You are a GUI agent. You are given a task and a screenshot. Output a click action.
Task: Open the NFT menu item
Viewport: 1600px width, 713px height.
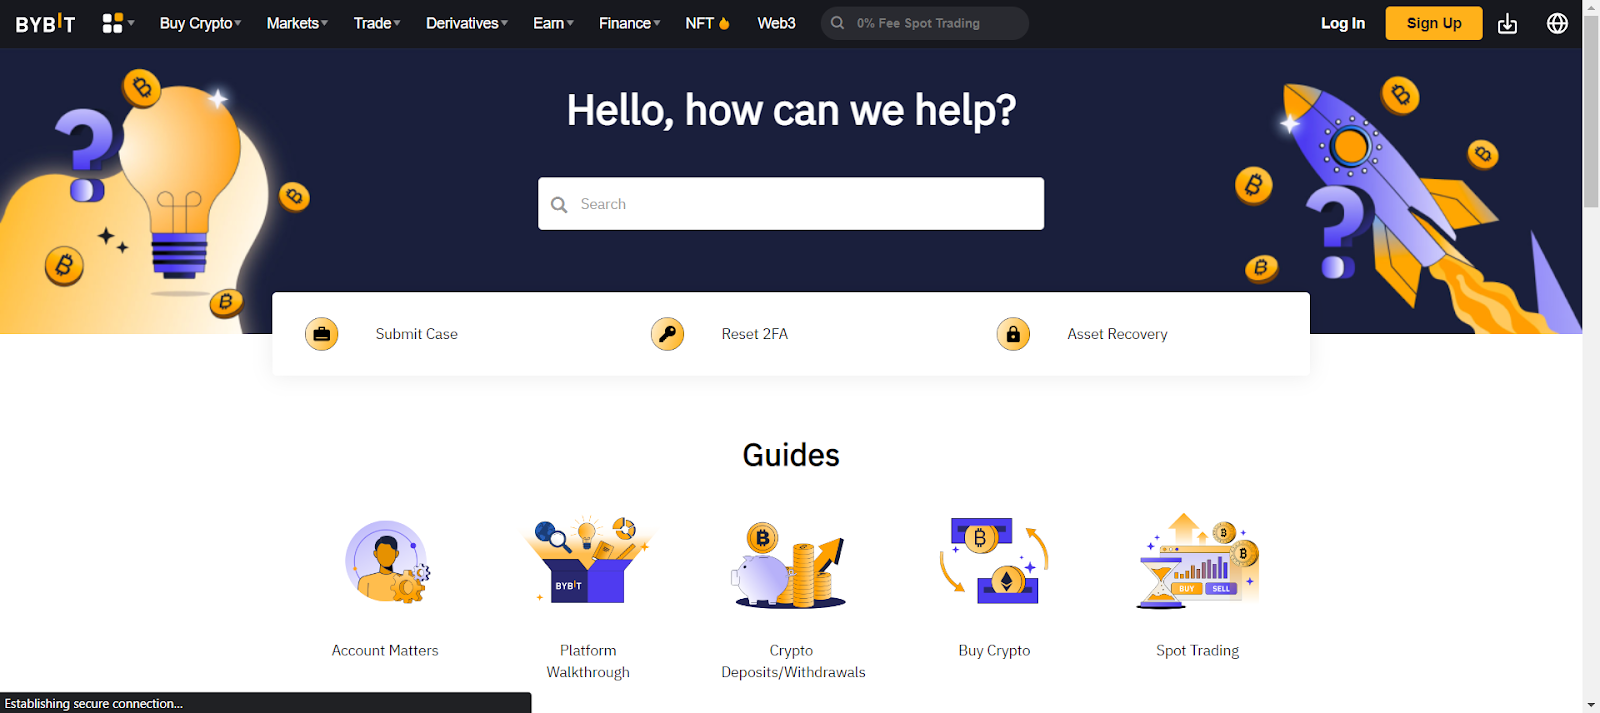coord(708,23)
